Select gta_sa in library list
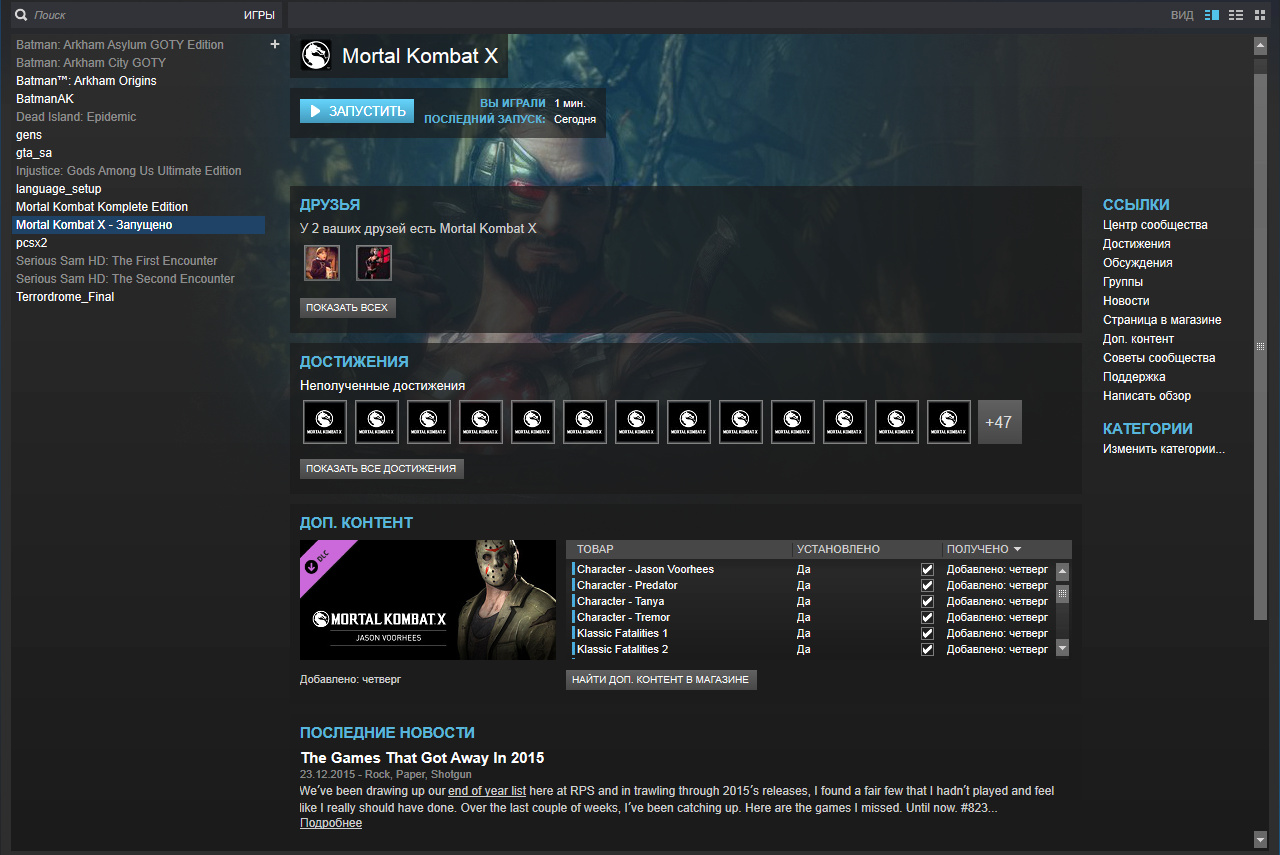The image size is (1280, 855). click(x=34, y=153)
